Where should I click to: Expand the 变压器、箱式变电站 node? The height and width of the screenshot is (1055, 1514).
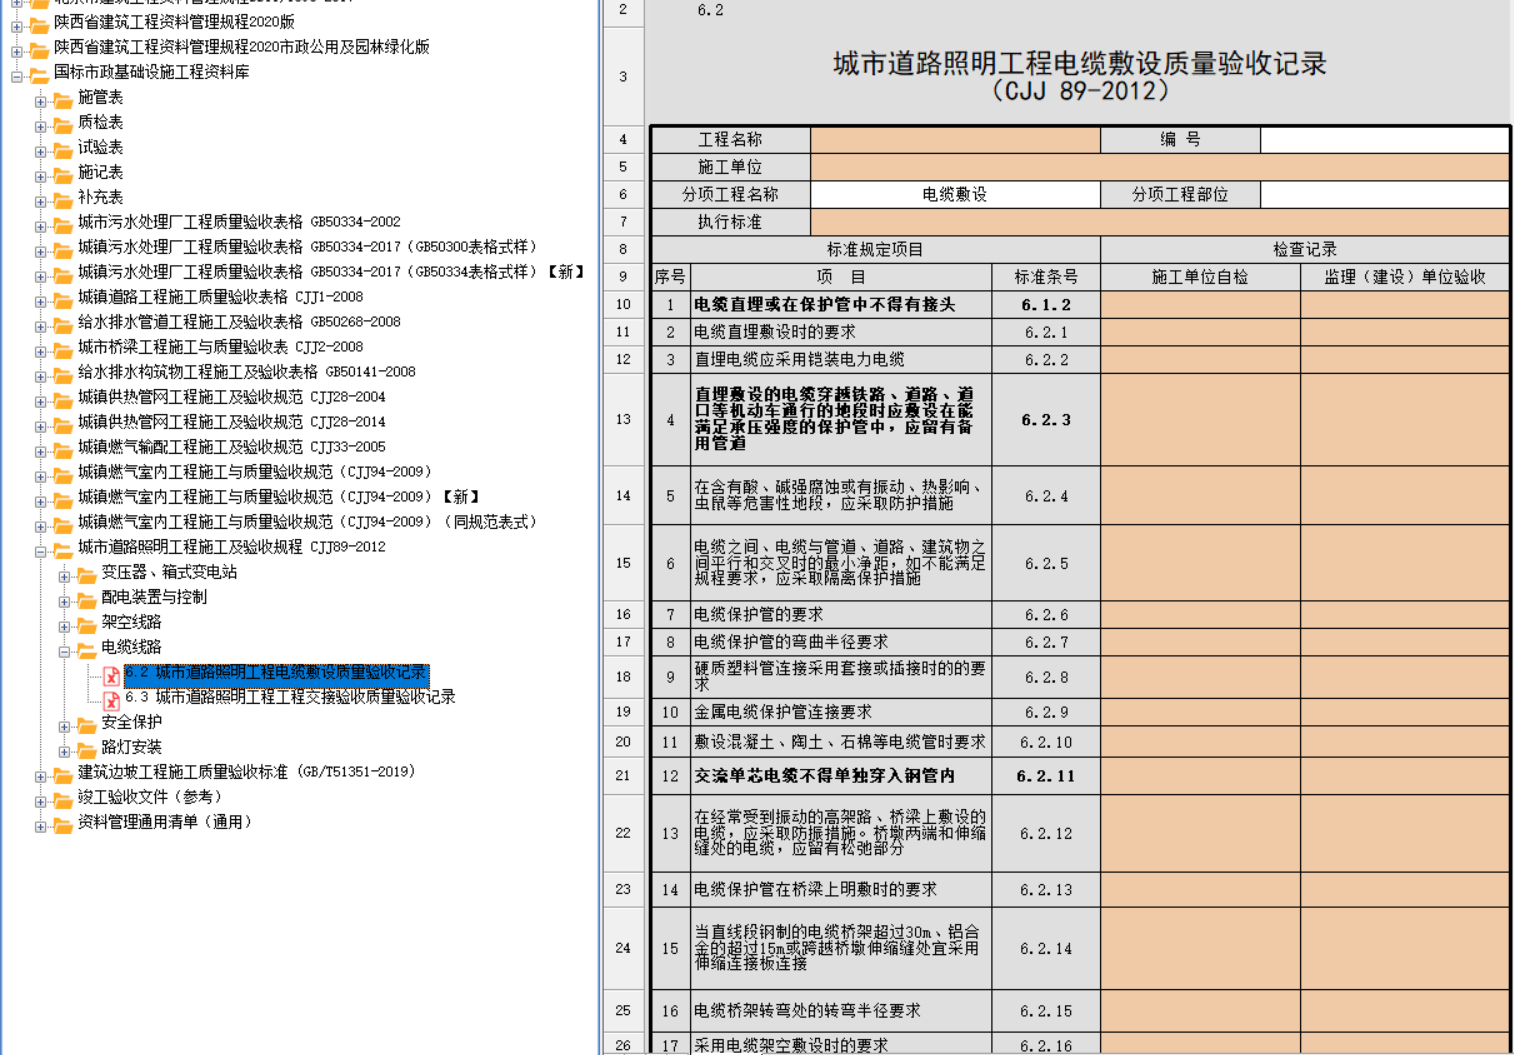[x=64, y=576]
